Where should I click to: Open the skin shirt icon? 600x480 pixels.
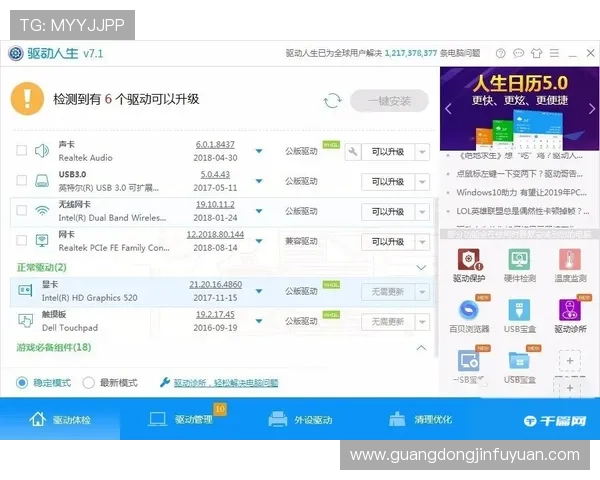536,53
